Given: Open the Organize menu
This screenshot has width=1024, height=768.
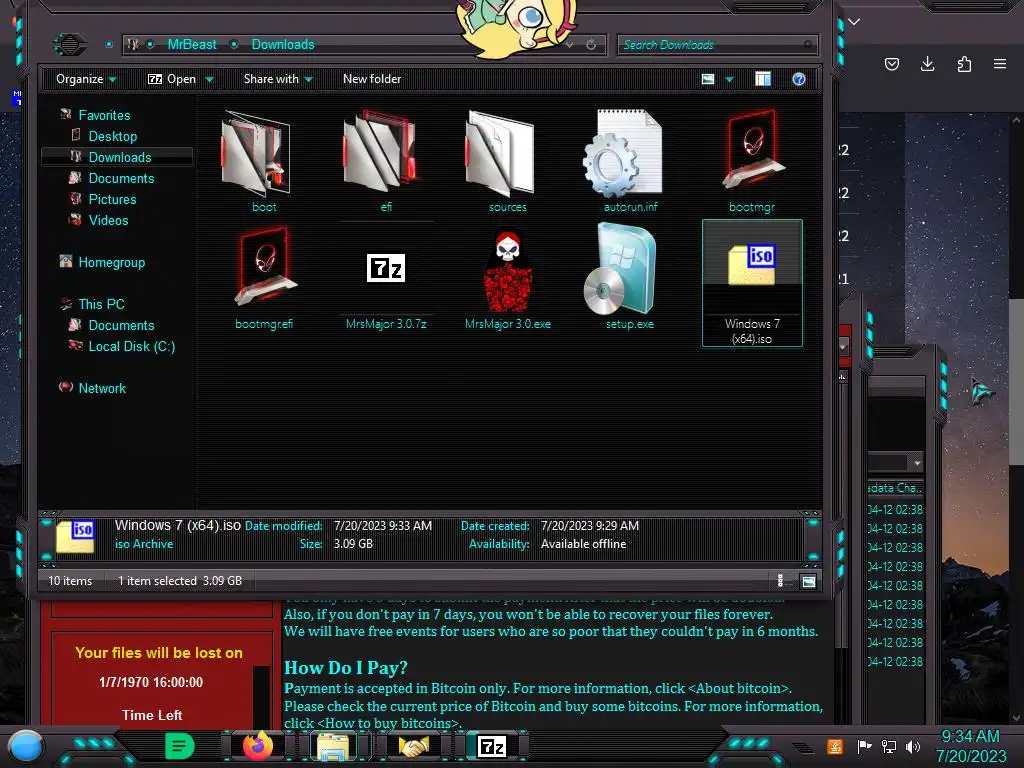Looking at the screenshot, I should pyautogui.click(x=86, y=79).
